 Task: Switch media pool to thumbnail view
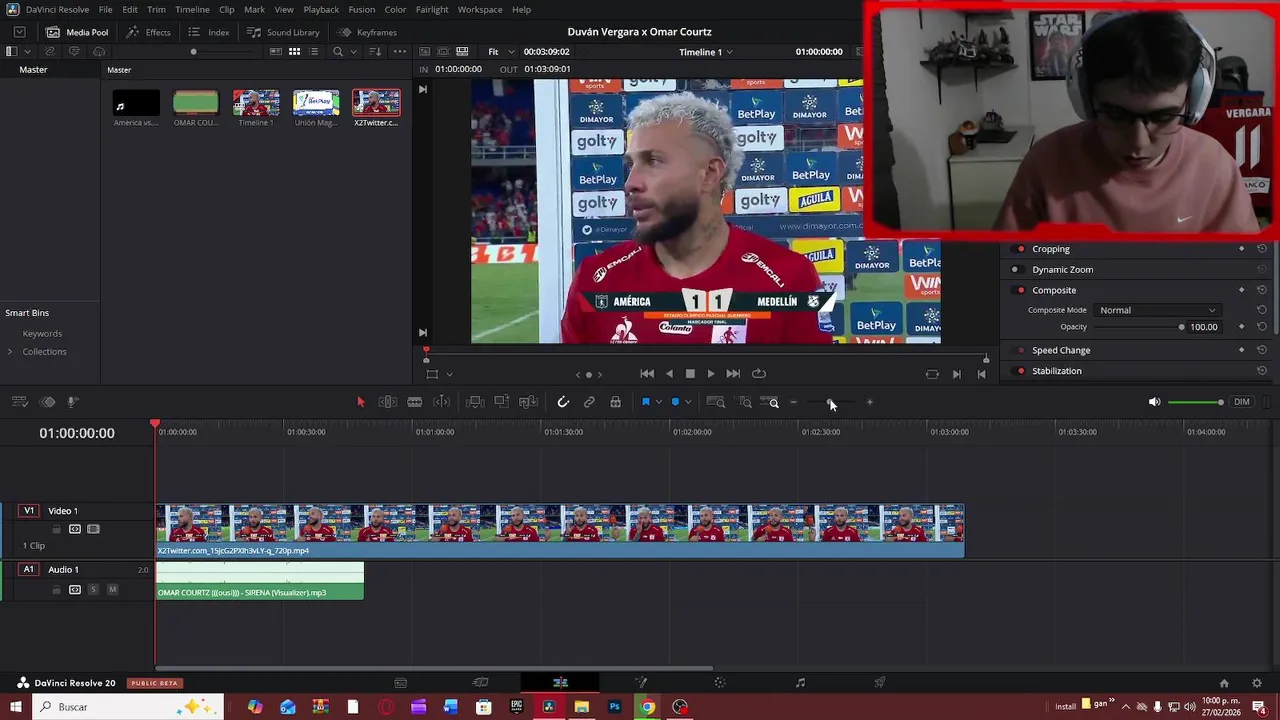click(295, 51)
